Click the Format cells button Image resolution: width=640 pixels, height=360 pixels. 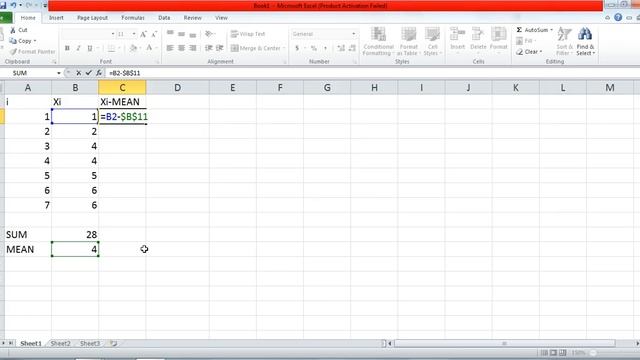tap(498, 40)
